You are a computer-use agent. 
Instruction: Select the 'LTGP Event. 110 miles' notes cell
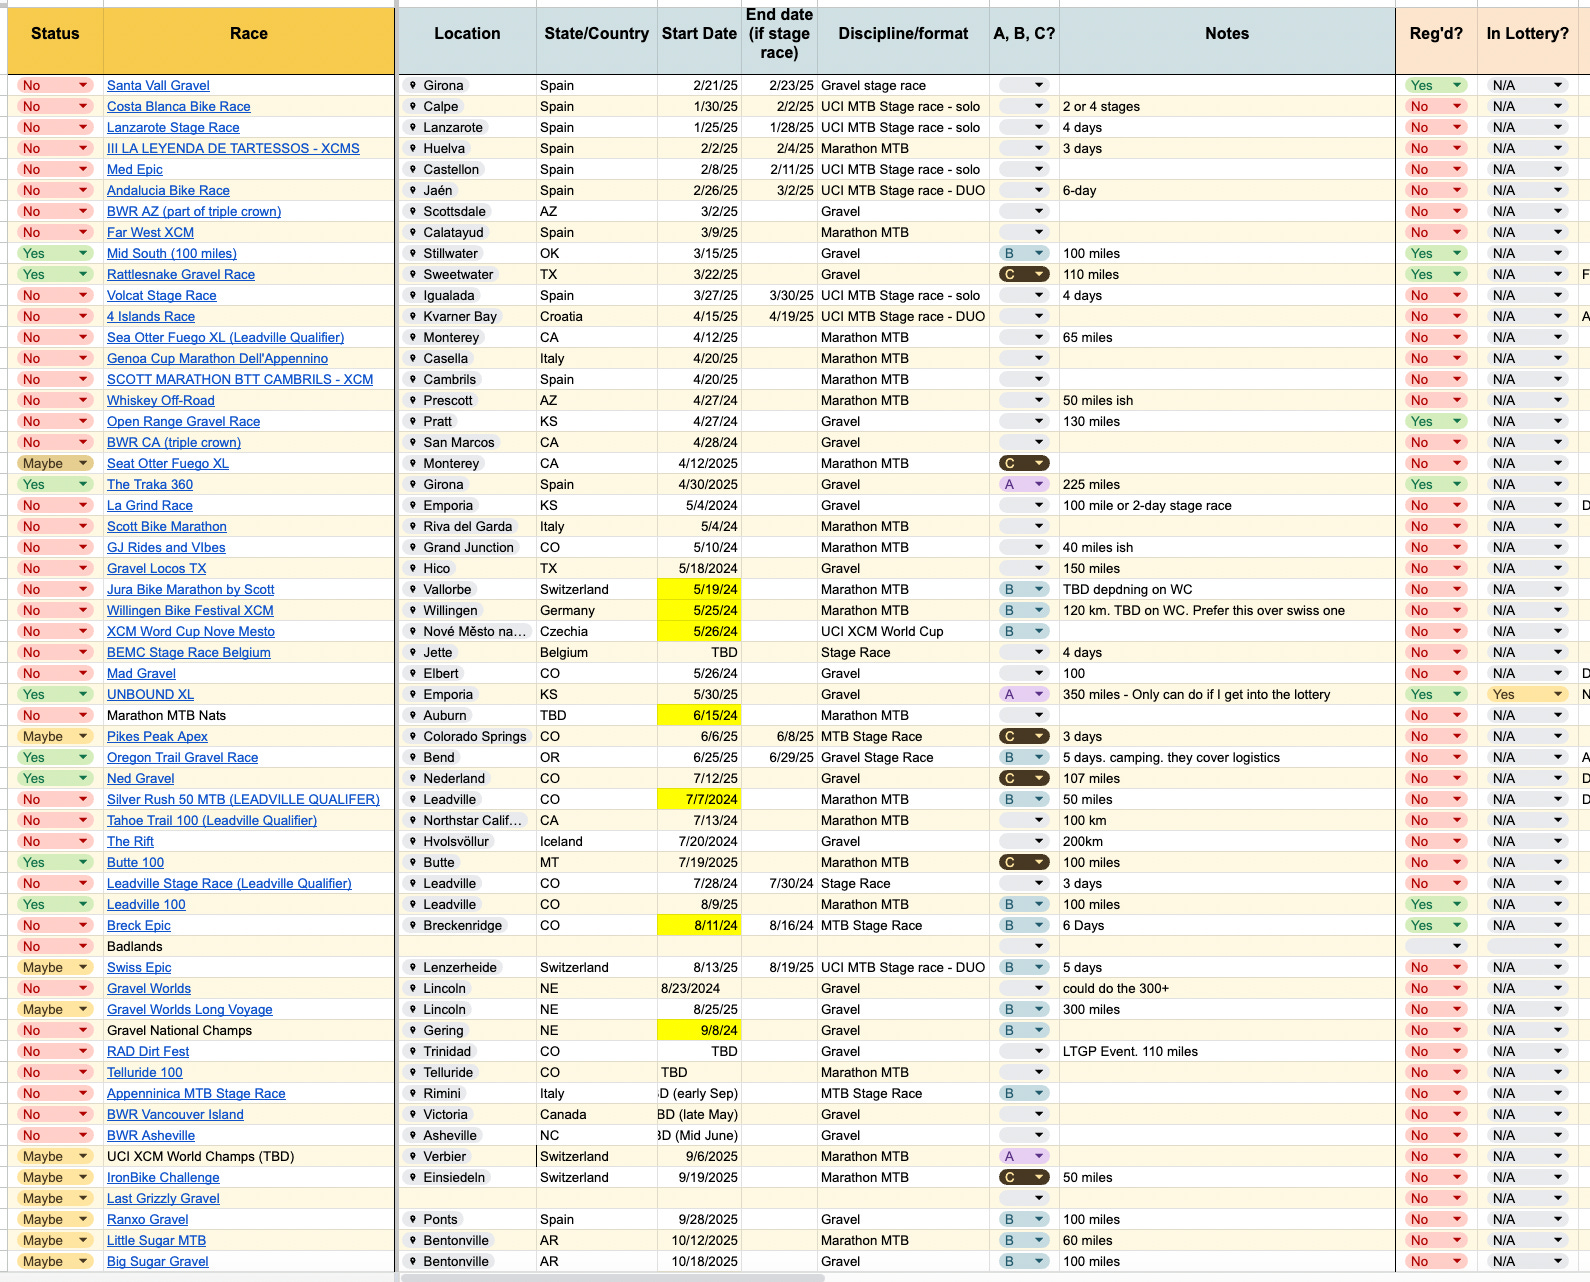(x=1227, y=1051)
